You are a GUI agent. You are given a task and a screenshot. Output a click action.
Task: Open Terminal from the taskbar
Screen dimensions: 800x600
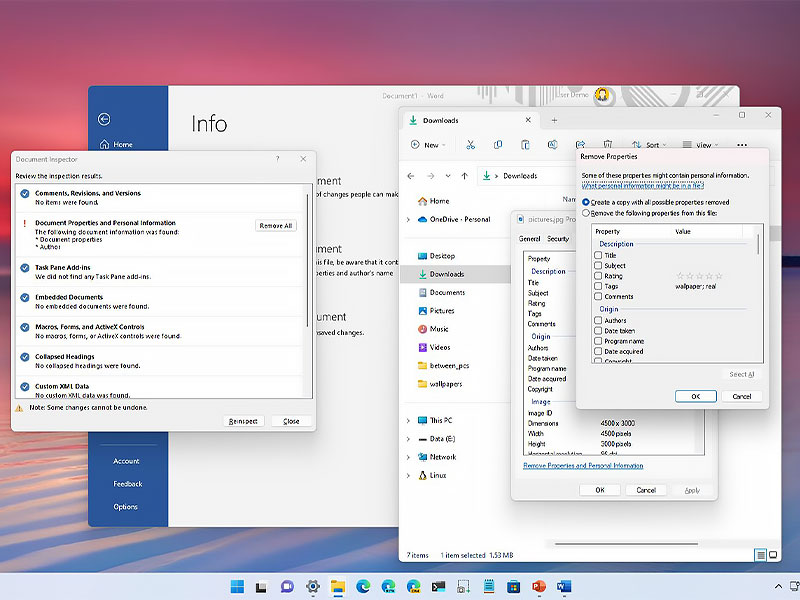438,587
